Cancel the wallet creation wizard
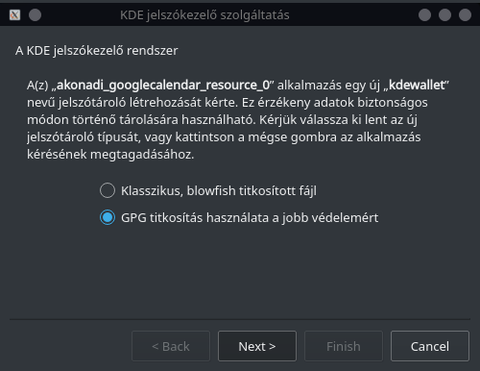 tap(430, 346)
